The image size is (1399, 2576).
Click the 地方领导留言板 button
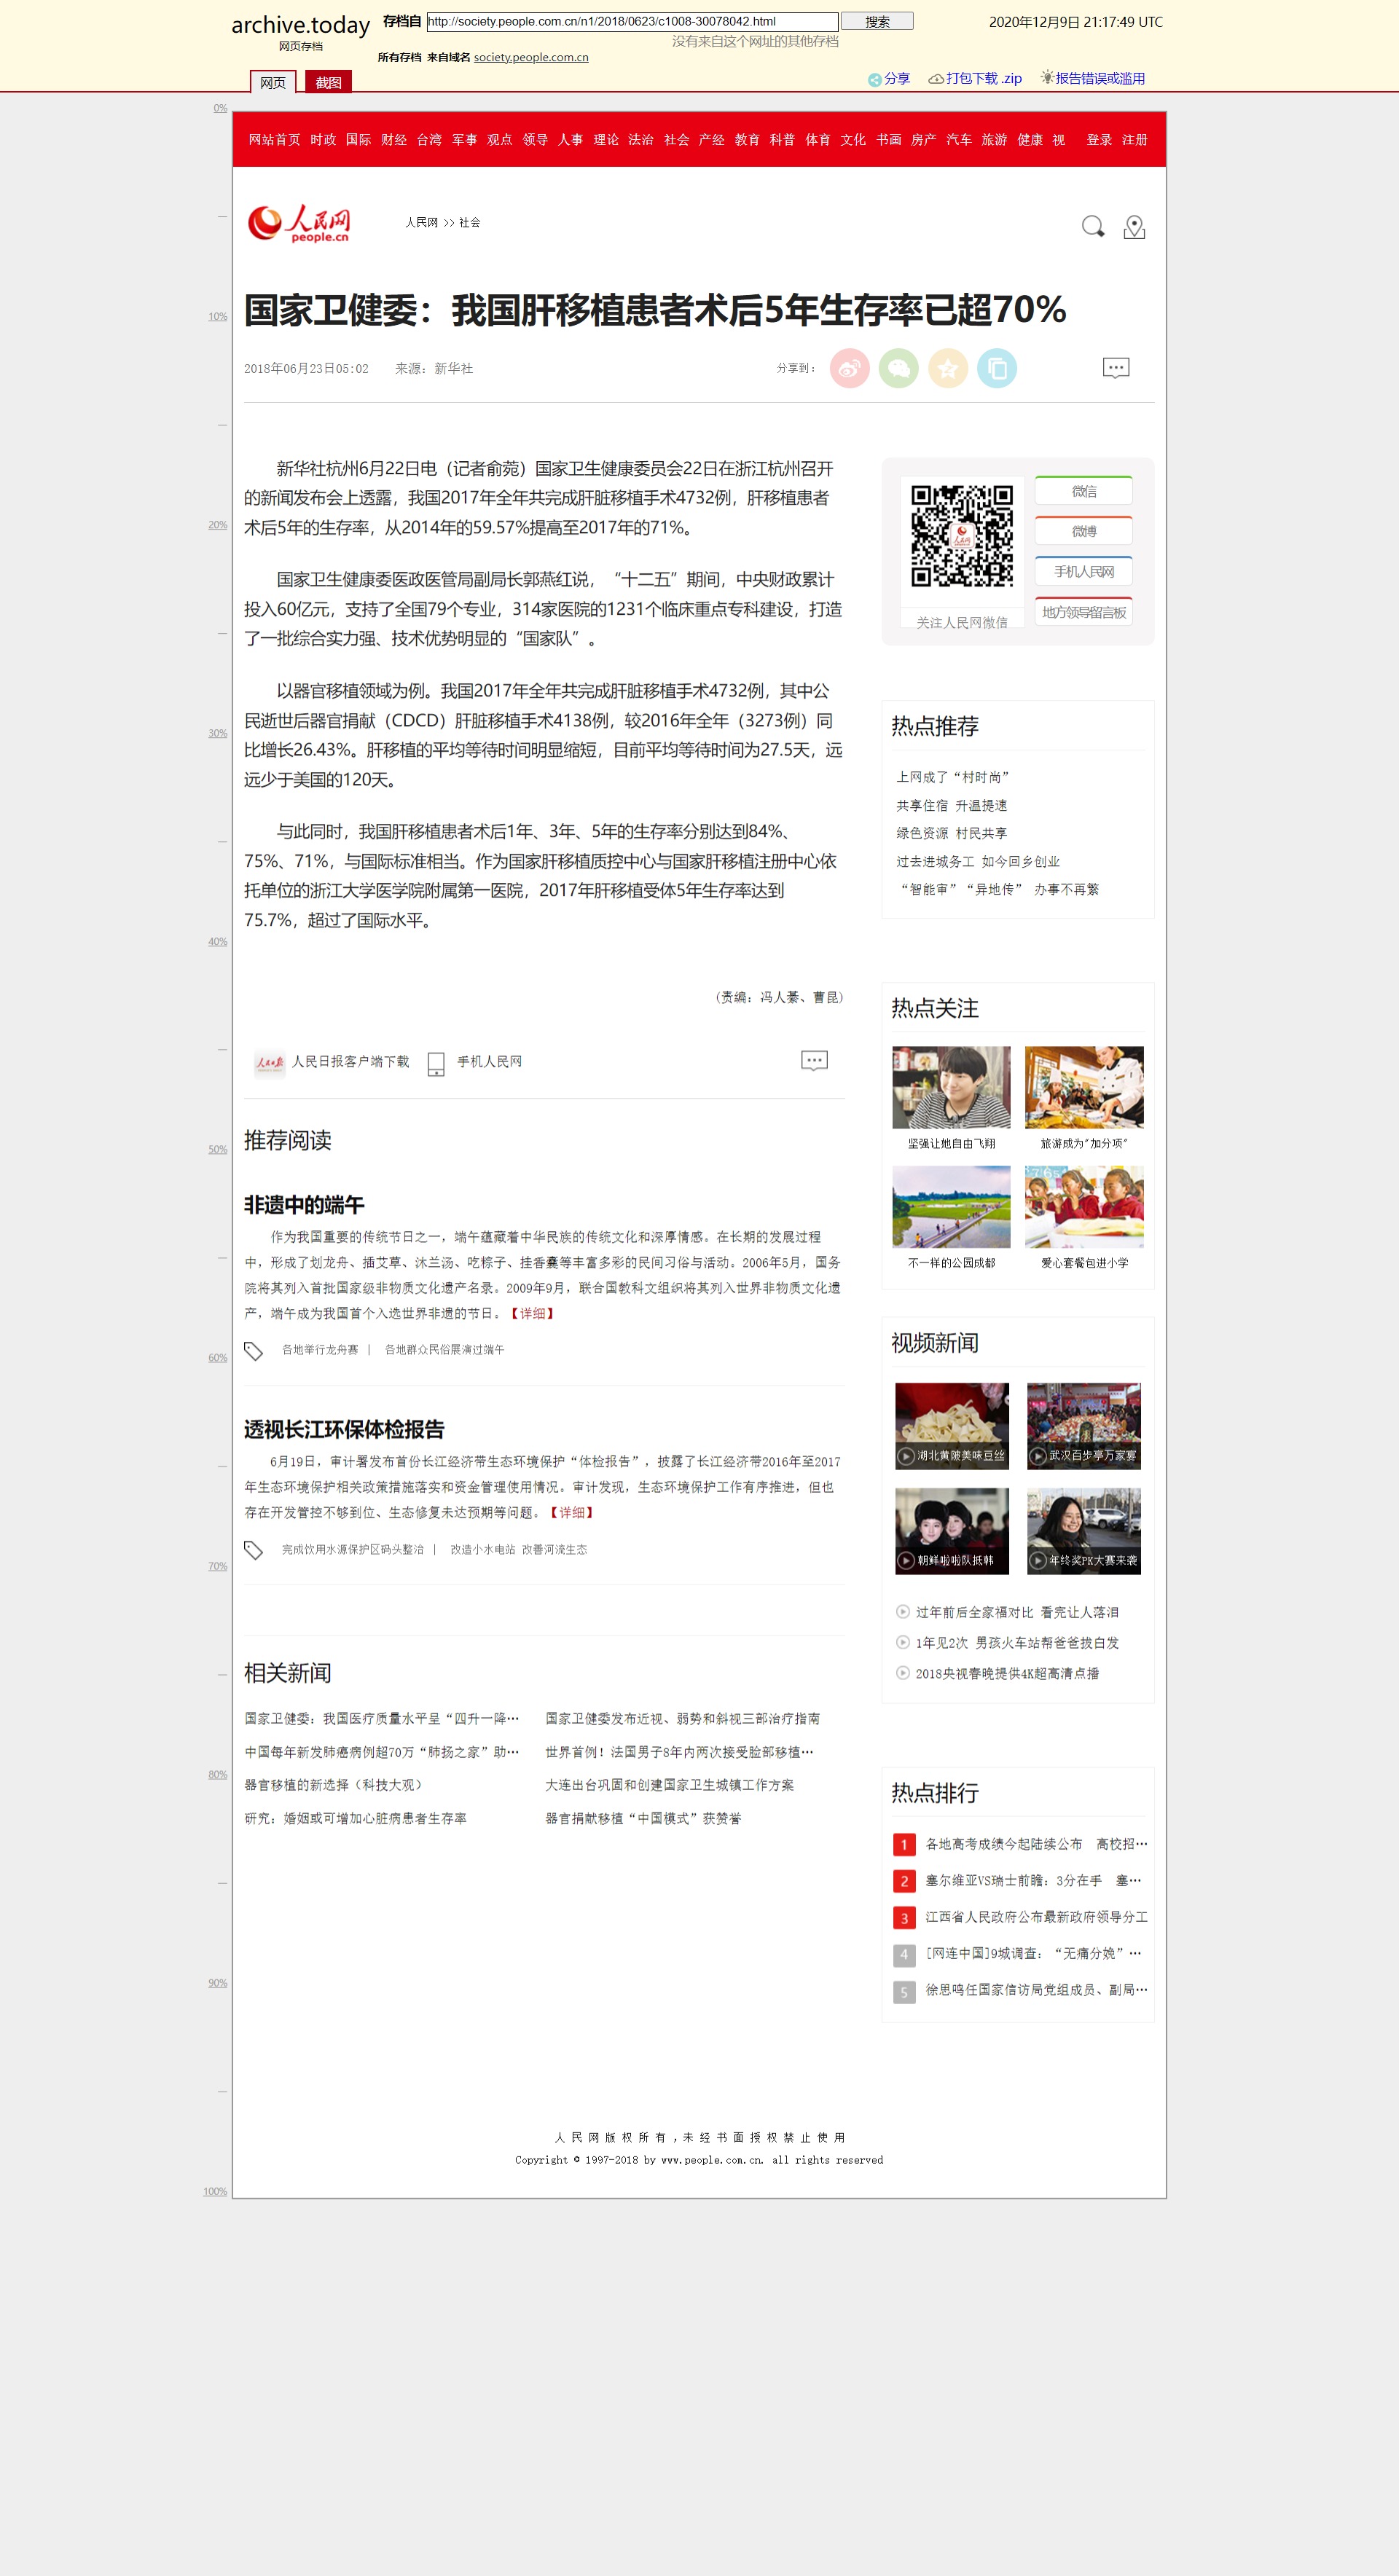(x=1084, y=612)
